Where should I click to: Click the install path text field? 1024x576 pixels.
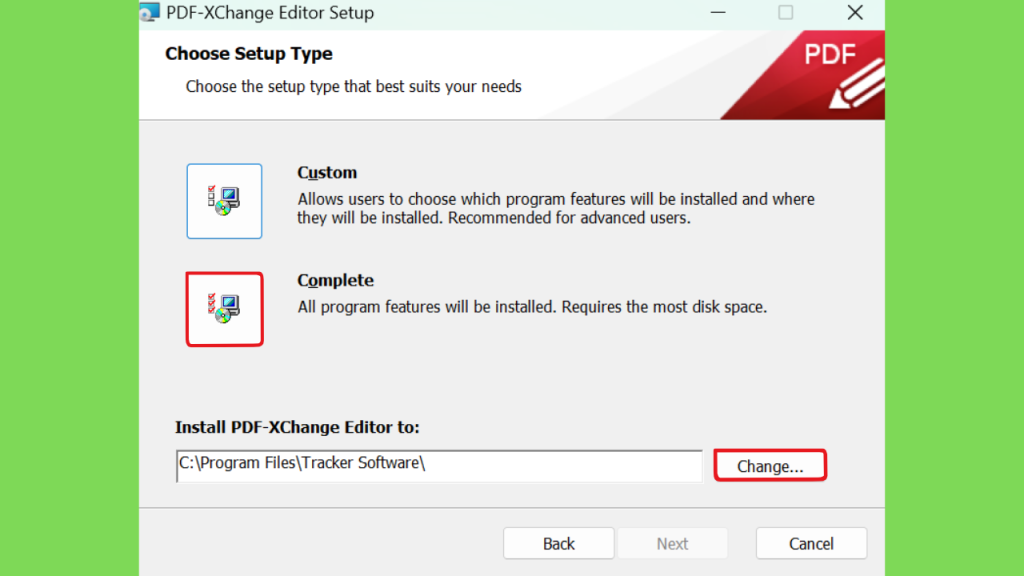tap(439, 466)
